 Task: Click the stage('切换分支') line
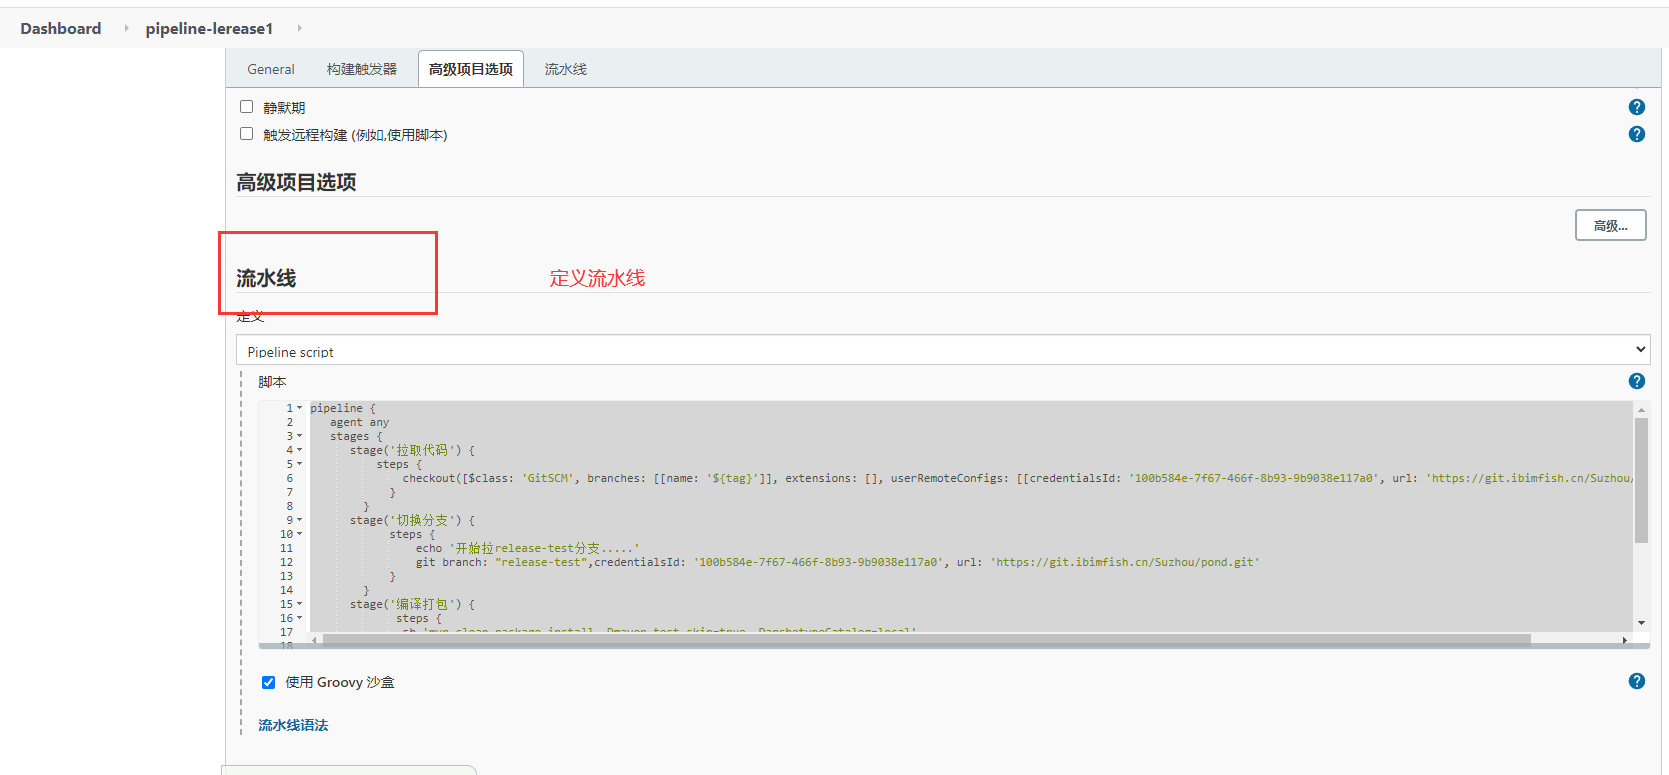(x=412, y=520)
